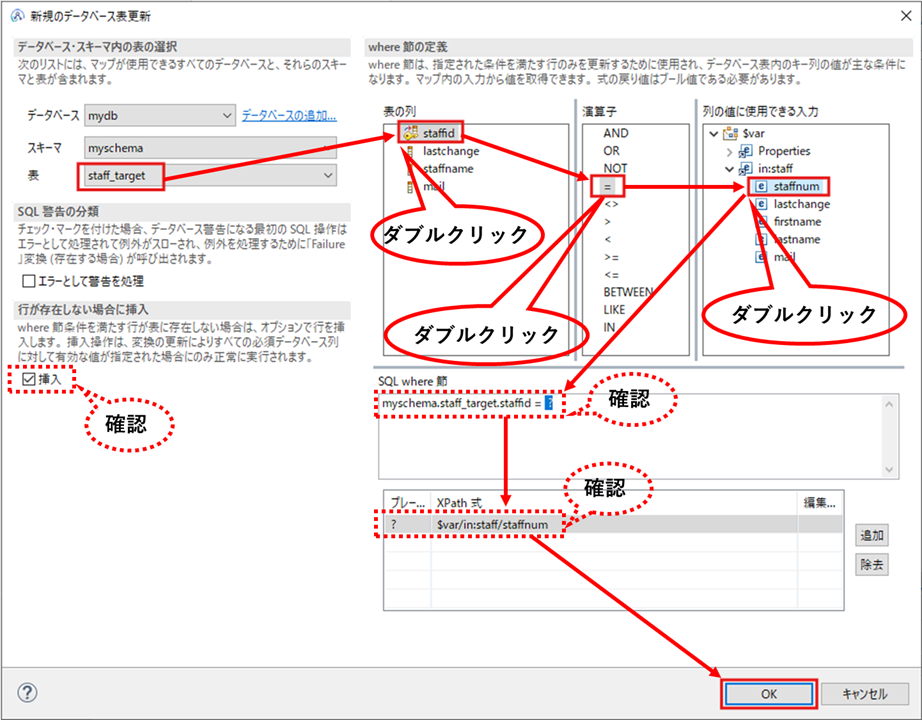Click the help question mark icon
Viewport: 922px width, 720px height.
pos(28,692)
